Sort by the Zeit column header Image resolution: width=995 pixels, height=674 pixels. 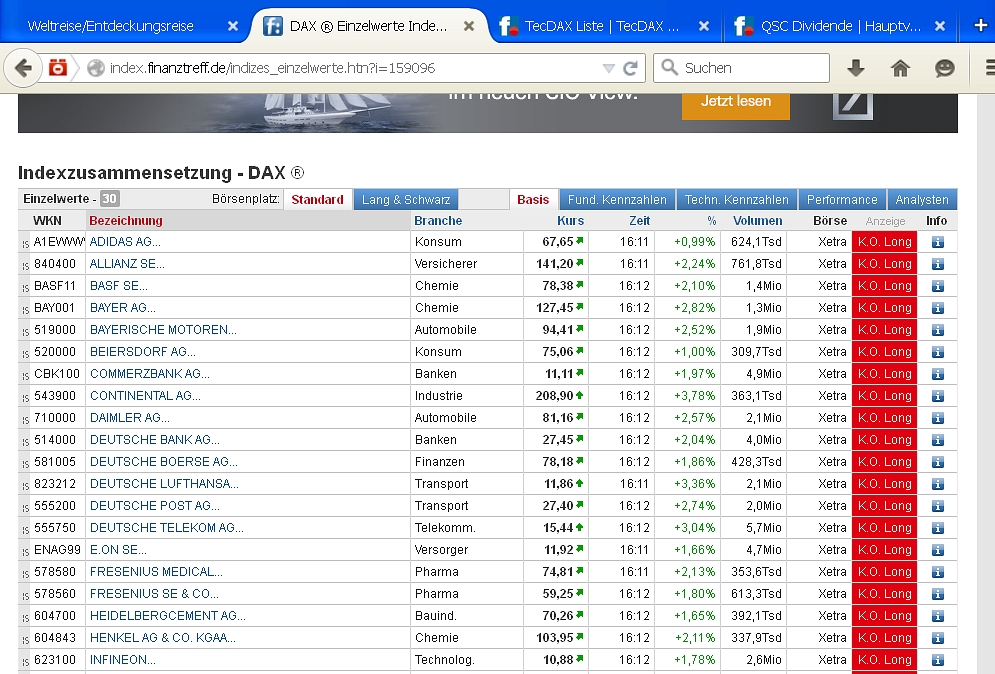coord(639,221)
